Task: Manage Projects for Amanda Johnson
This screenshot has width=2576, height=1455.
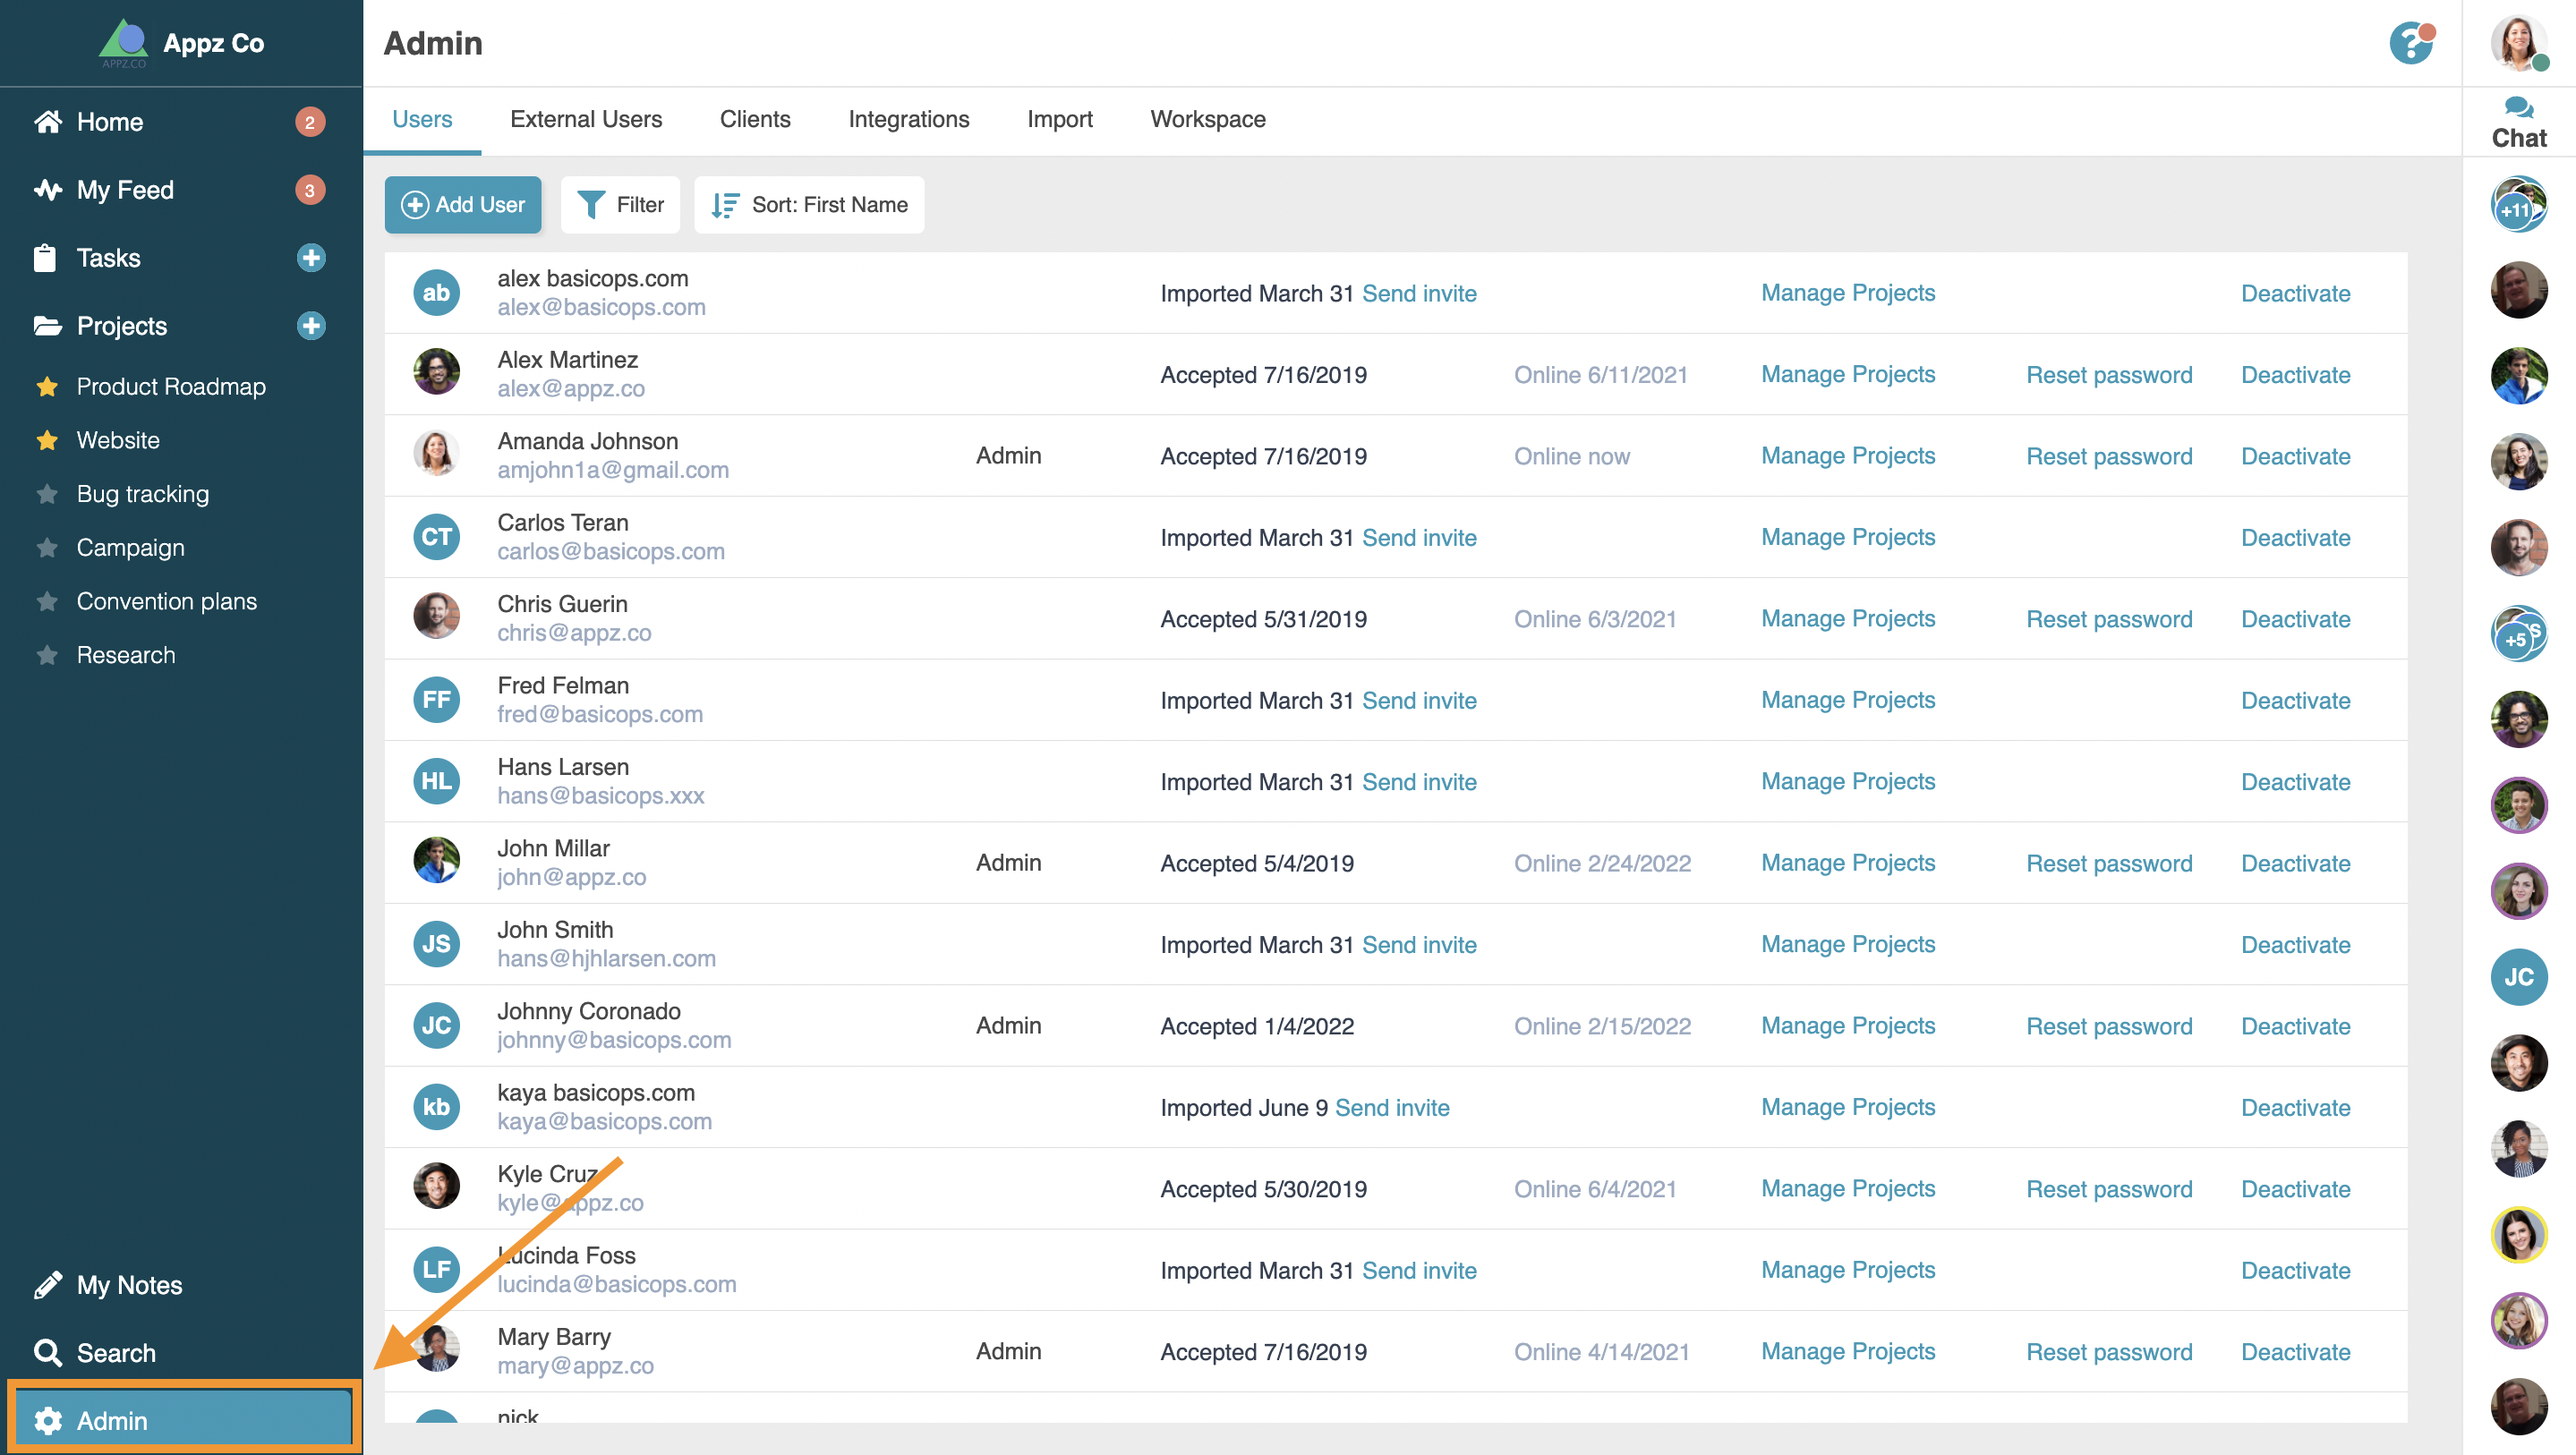Action: coord(1848,456)
